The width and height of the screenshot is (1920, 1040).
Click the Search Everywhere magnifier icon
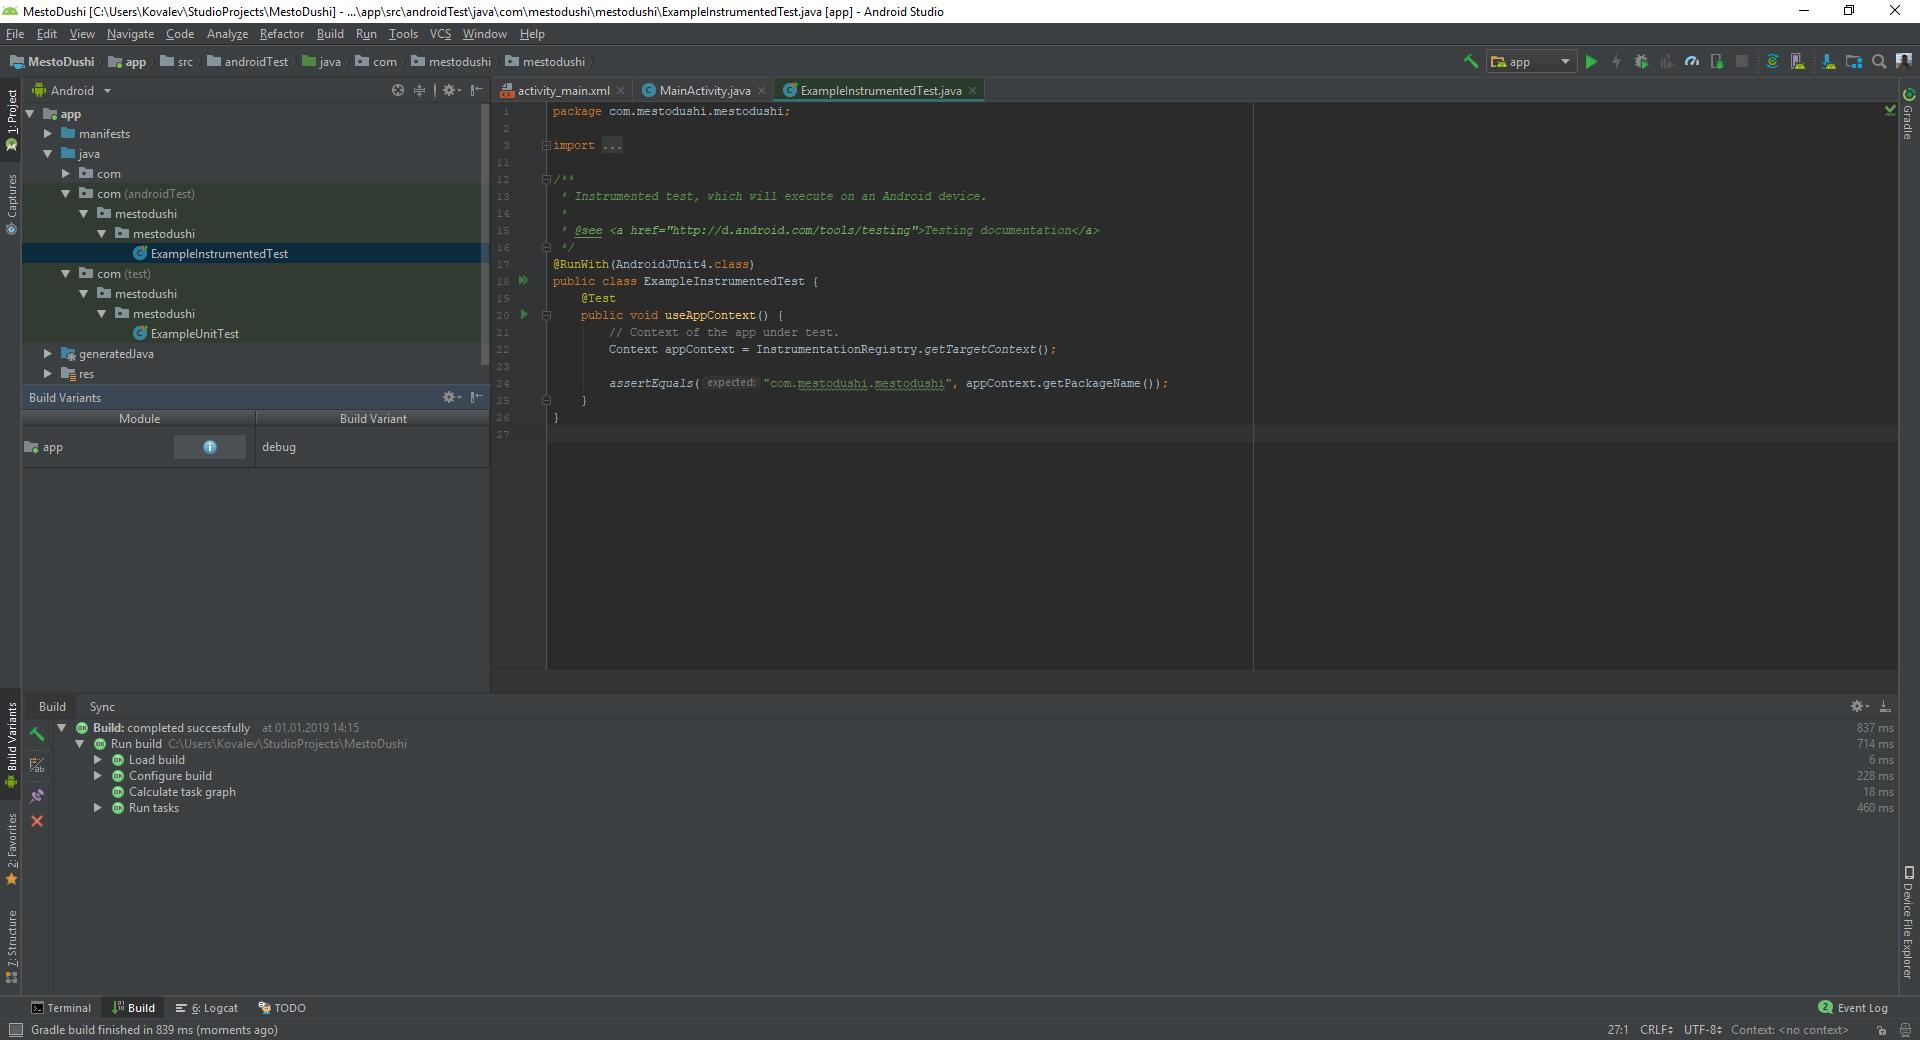1879,62
